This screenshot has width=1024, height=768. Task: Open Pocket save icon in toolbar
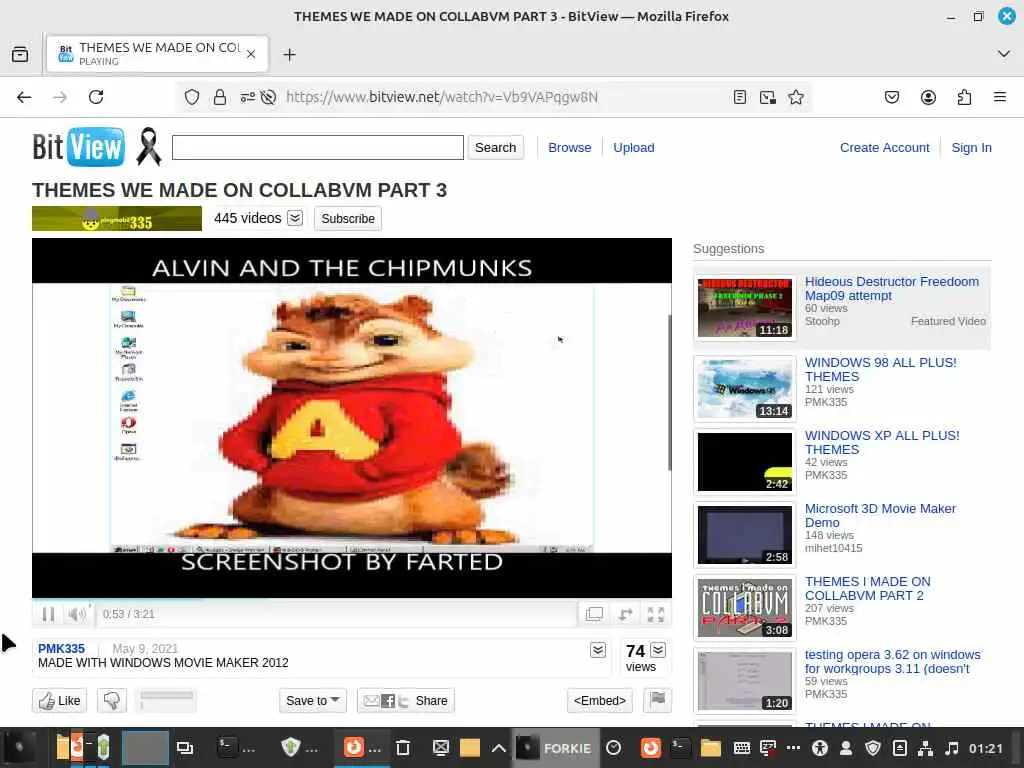tap(891, 97)
